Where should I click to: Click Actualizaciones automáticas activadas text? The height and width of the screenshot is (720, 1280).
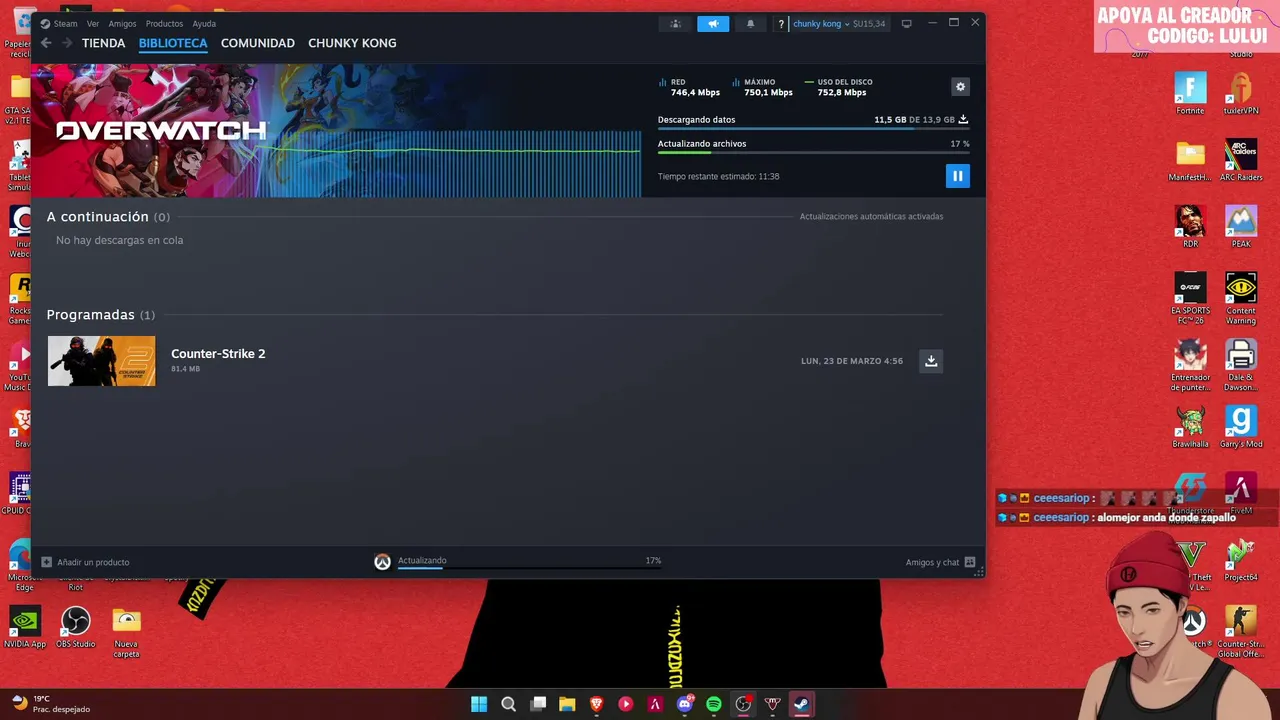point(871,216)
